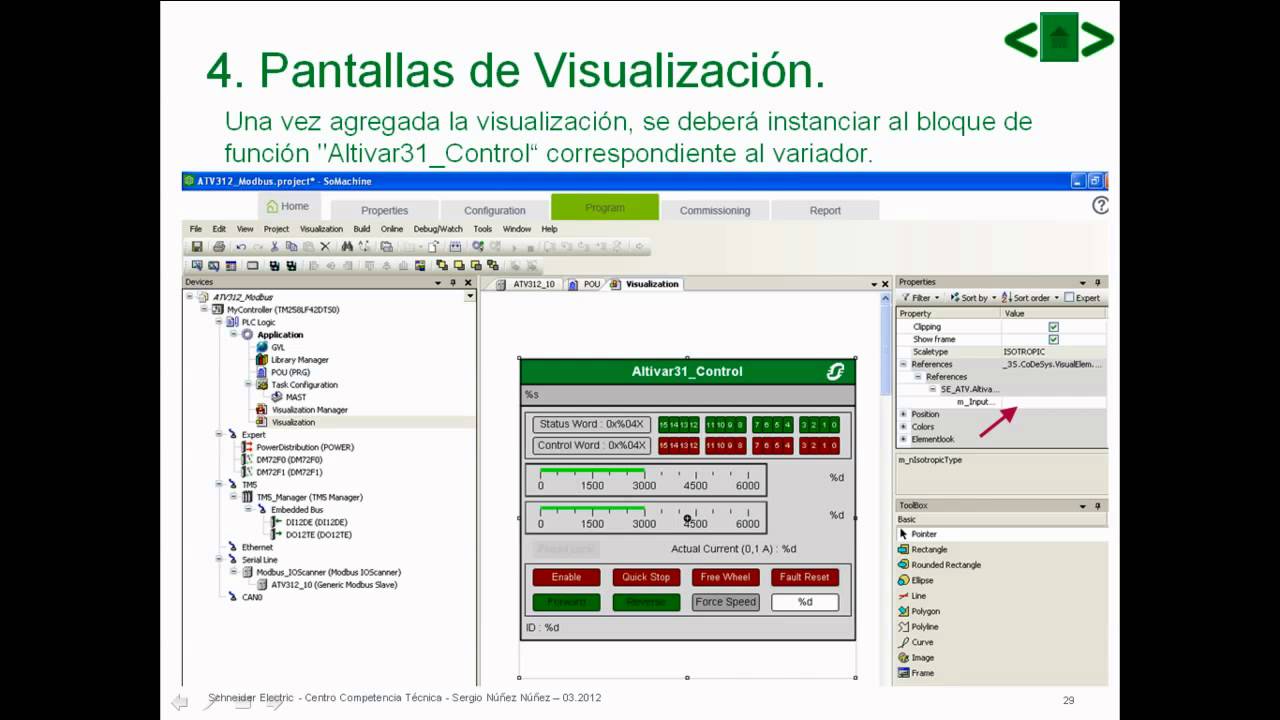Image resolution: width=1280 pixels, height=720 pixels.
Task: Collapse the top-level References property group
Action: [x=903, y=364]
